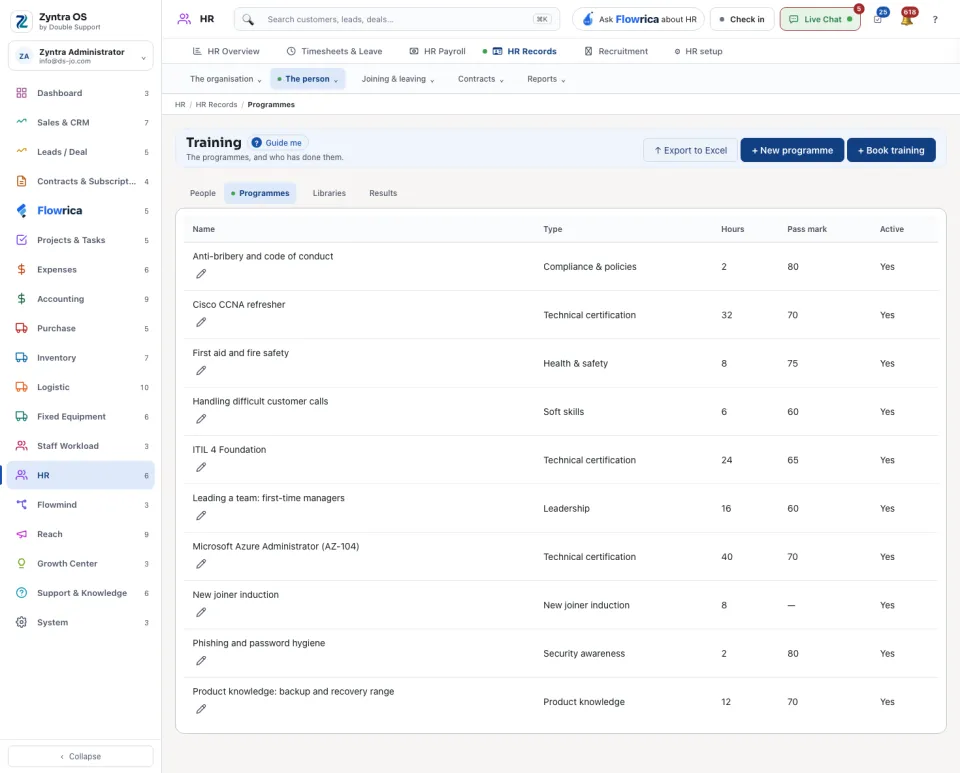
Task: Open System settings in the sidebar
Action: (x=81, y=622)
